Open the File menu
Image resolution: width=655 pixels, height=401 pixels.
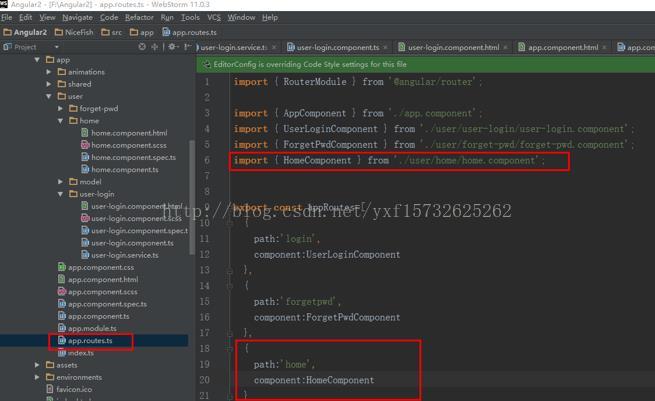[x=7, y=18]
